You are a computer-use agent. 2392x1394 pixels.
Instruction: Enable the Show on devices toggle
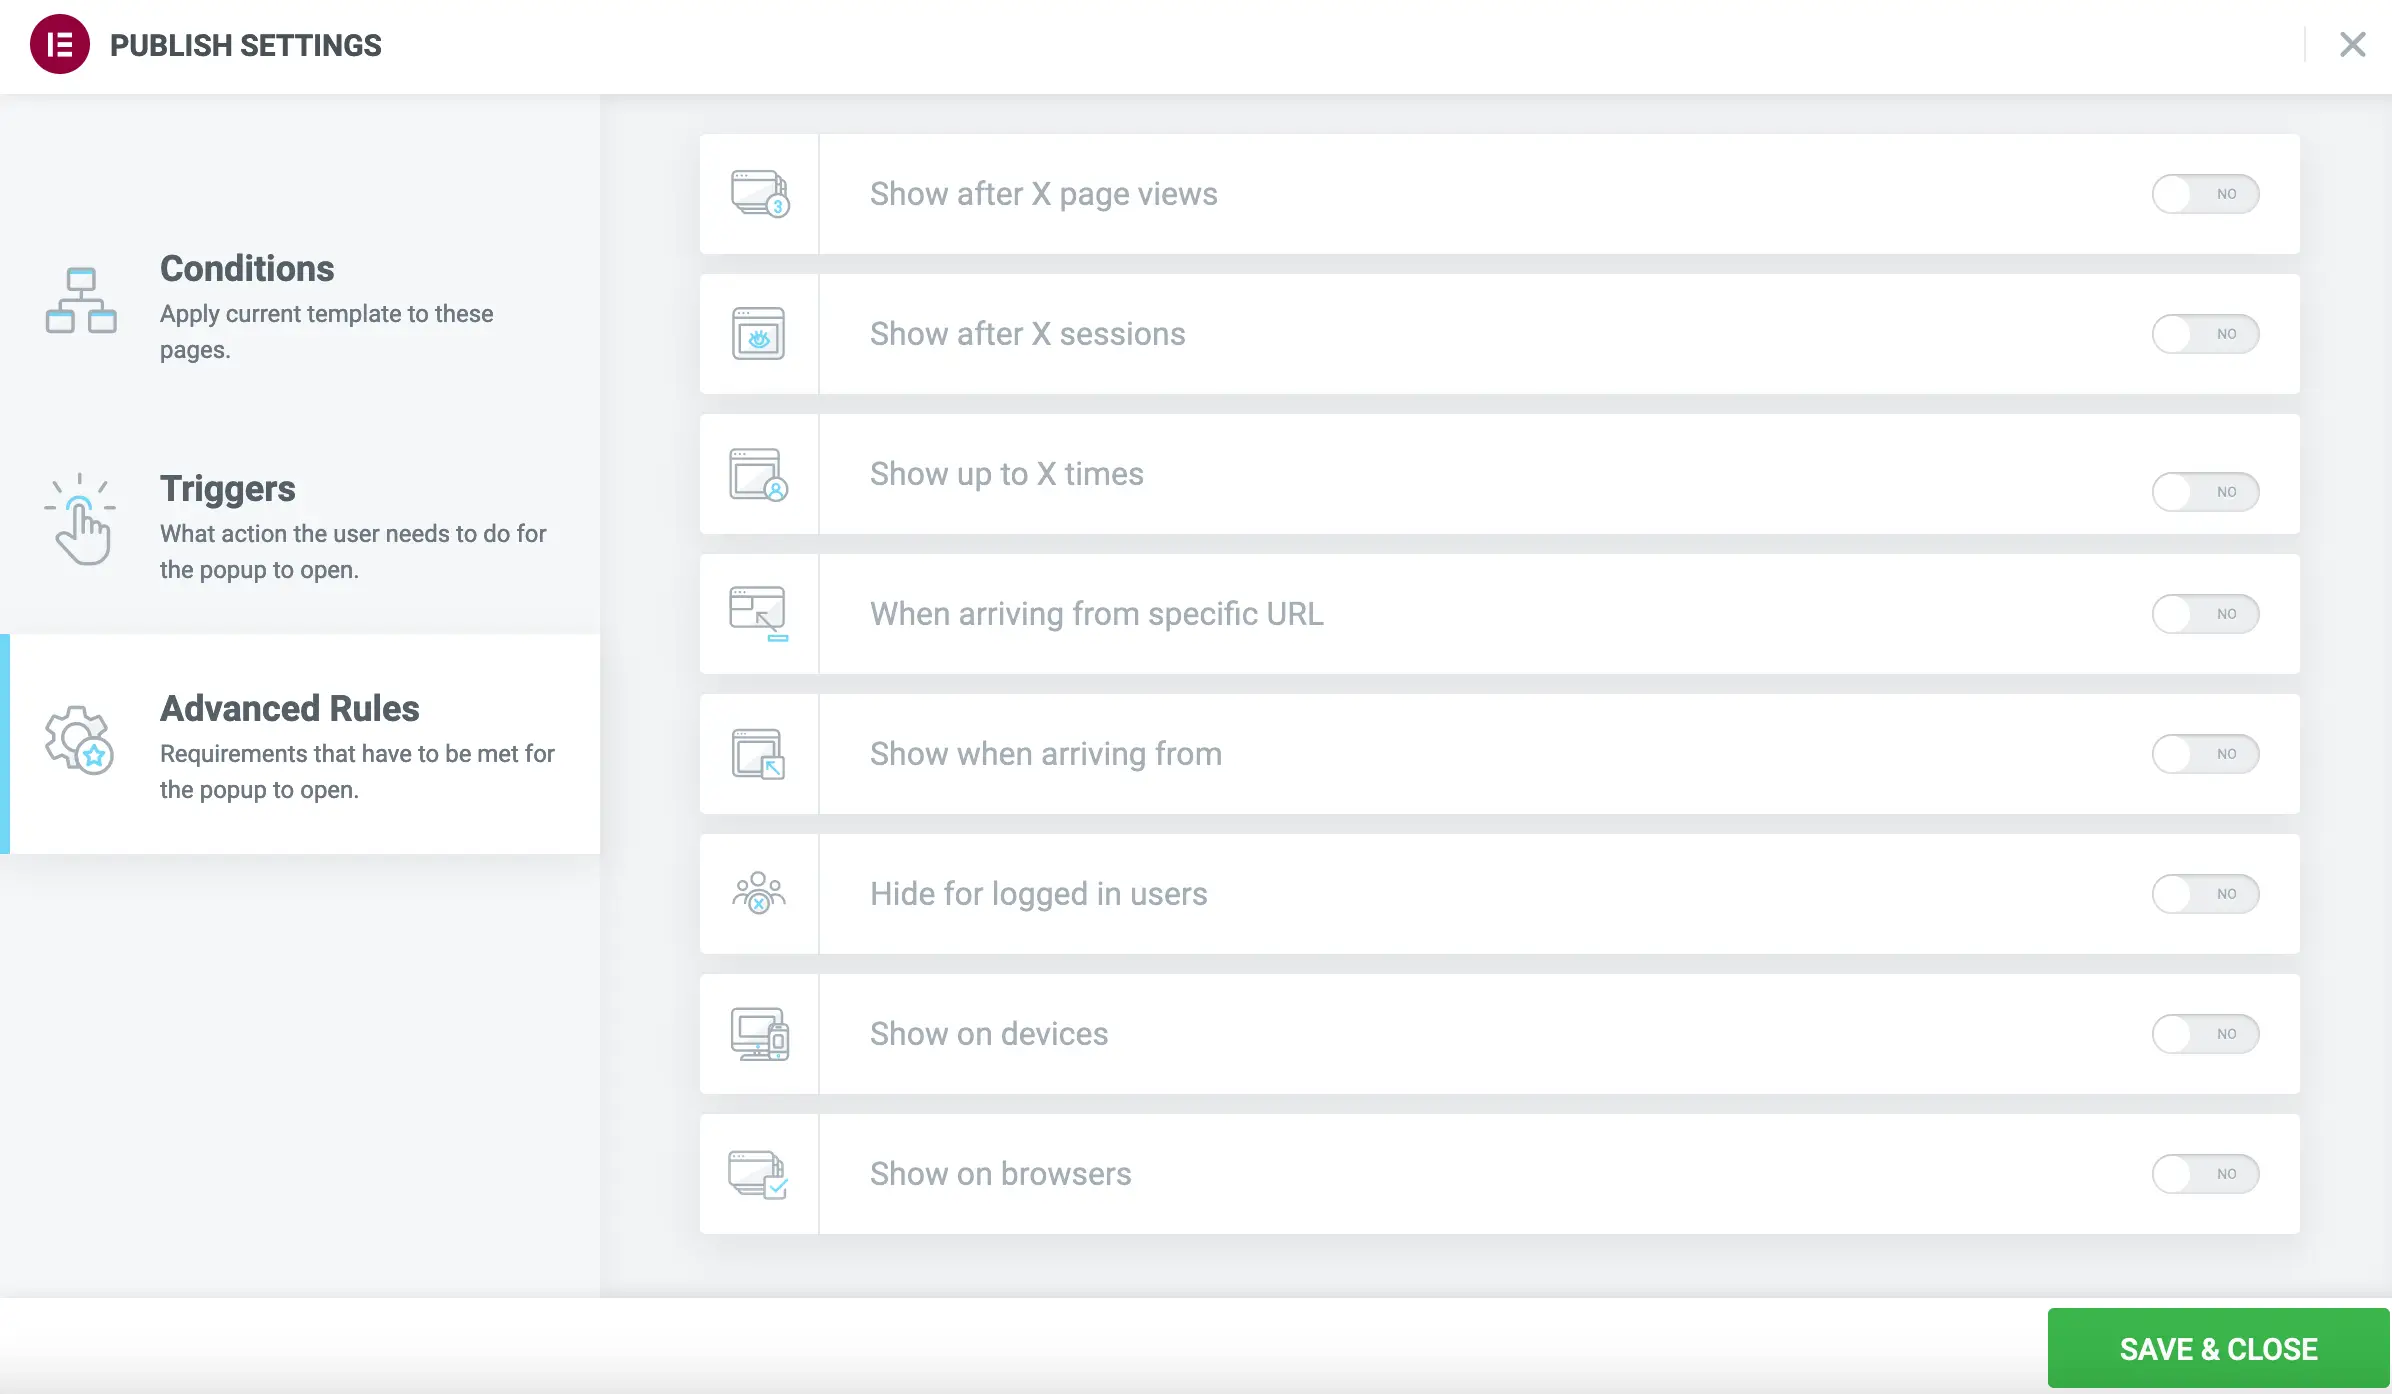click(x=2205, y=1033)
